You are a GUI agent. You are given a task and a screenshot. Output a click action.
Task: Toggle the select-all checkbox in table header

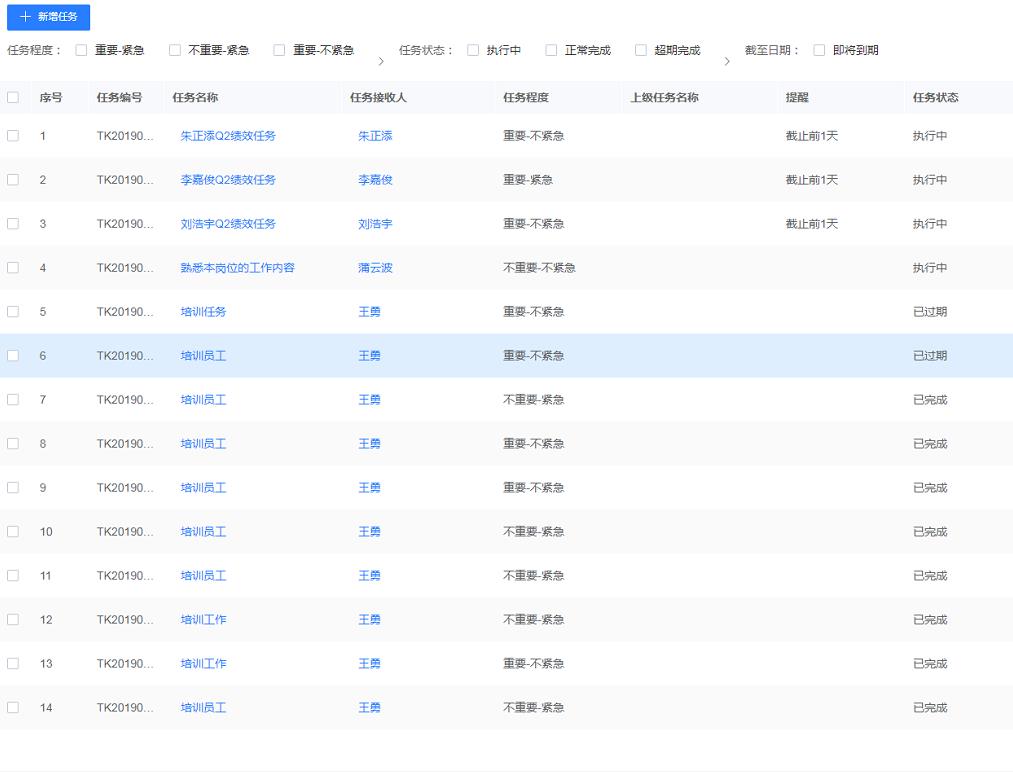(13, 97)
